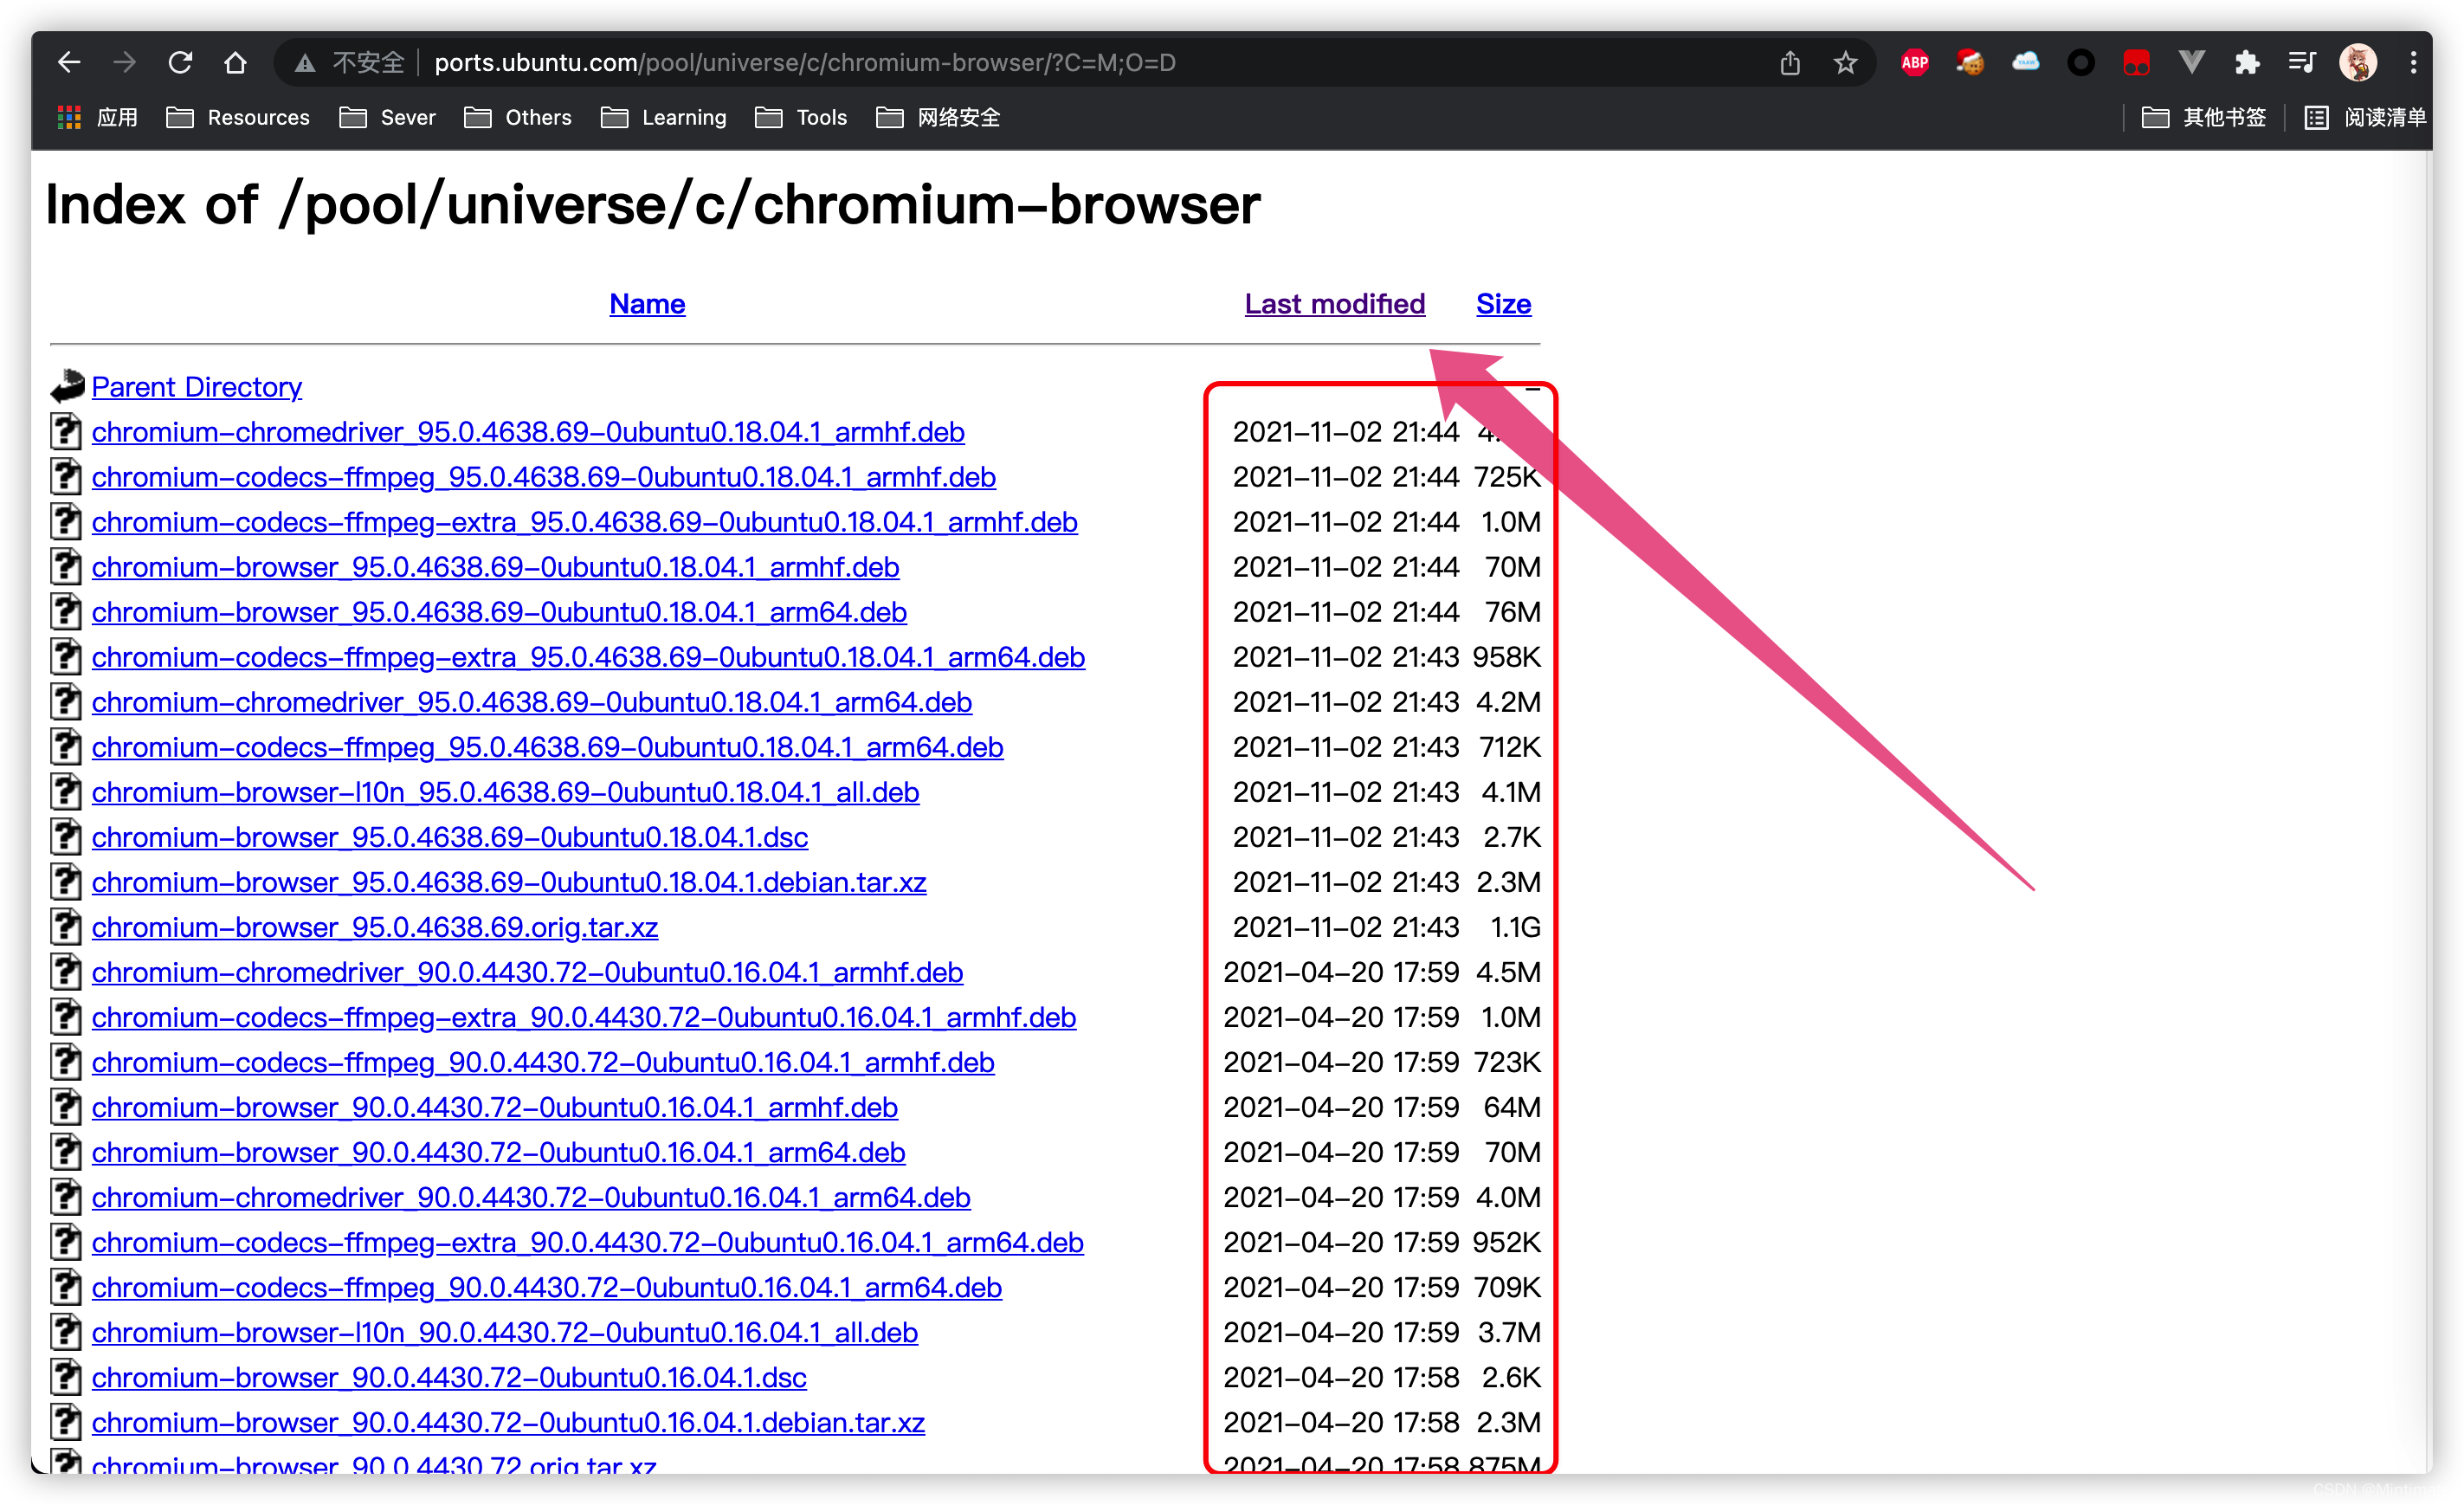Download chromium-codecs-ffmpeg-extra_95.0.4638.69 arm64.deb
Screen dimensions: 2464x1505
pos(588,657)
